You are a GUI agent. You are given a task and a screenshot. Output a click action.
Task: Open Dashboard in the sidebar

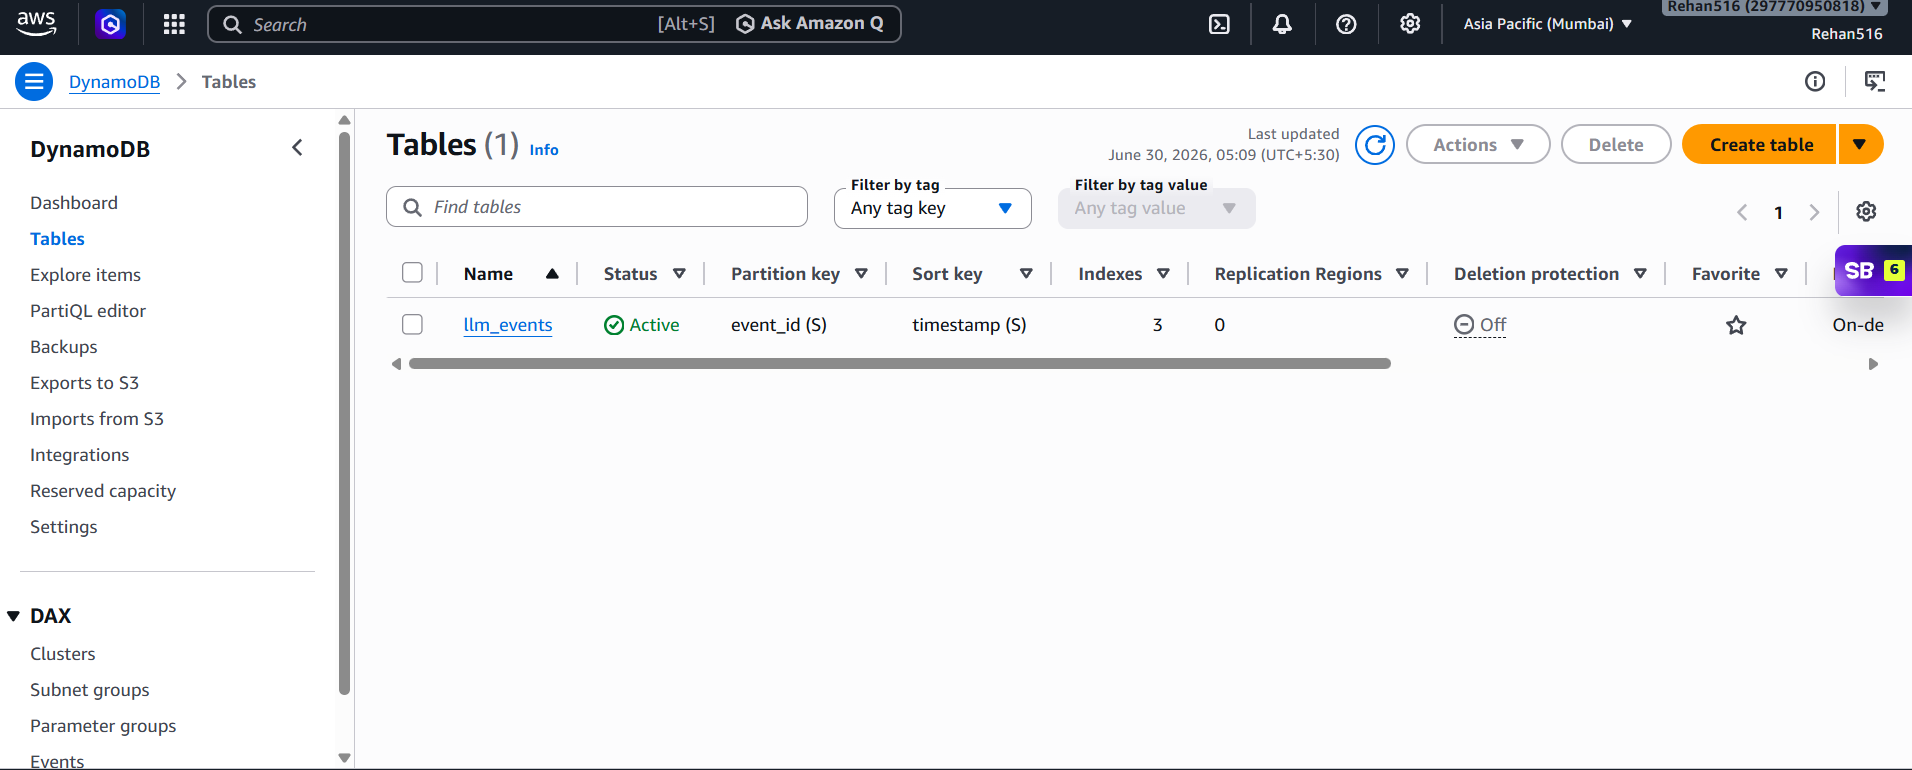74,203
